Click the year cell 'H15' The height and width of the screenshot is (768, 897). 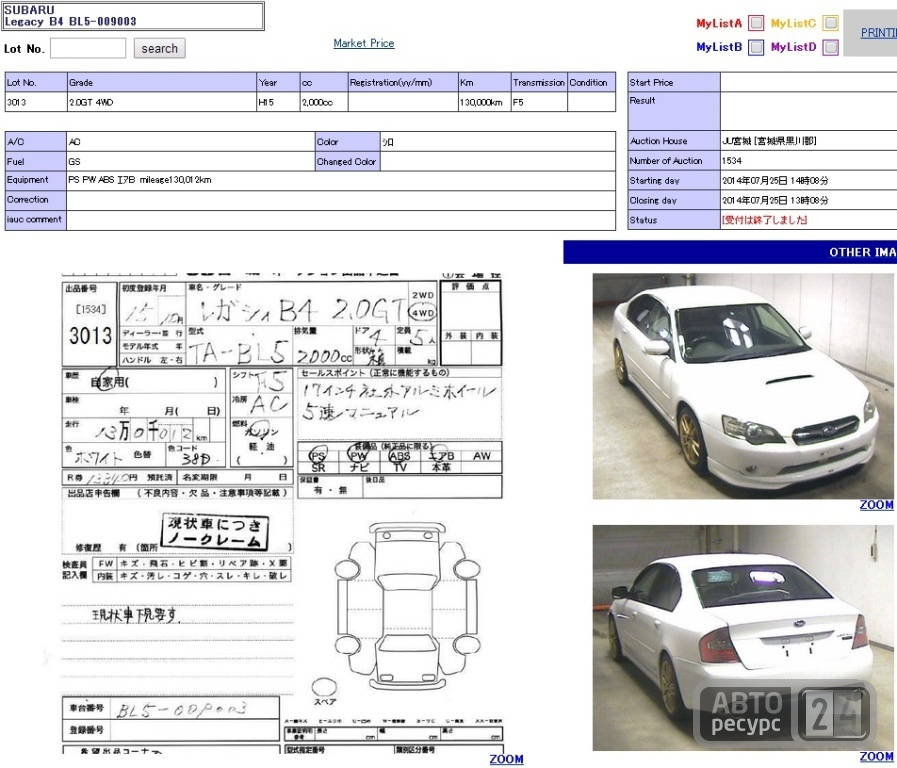[x=279, y=102]
